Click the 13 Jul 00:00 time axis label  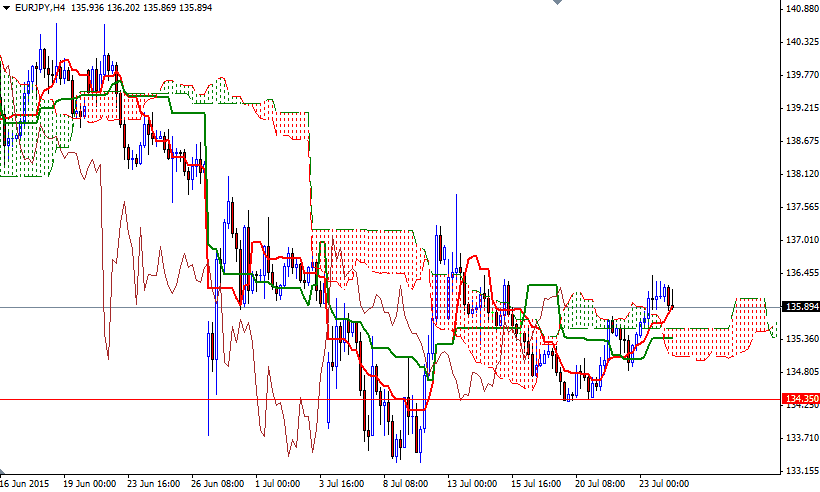tap(472, 483)
